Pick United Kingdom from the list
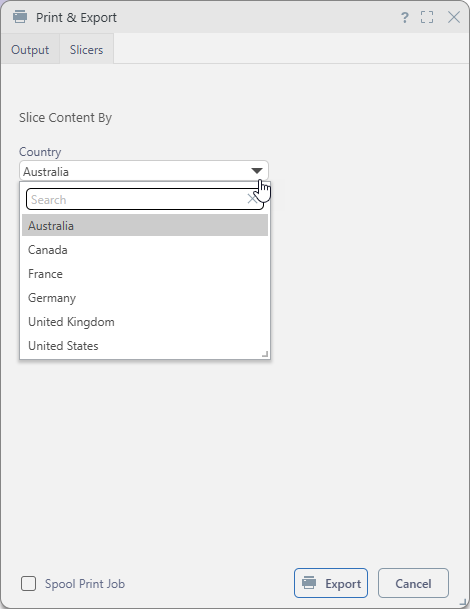 click(145, 322)
